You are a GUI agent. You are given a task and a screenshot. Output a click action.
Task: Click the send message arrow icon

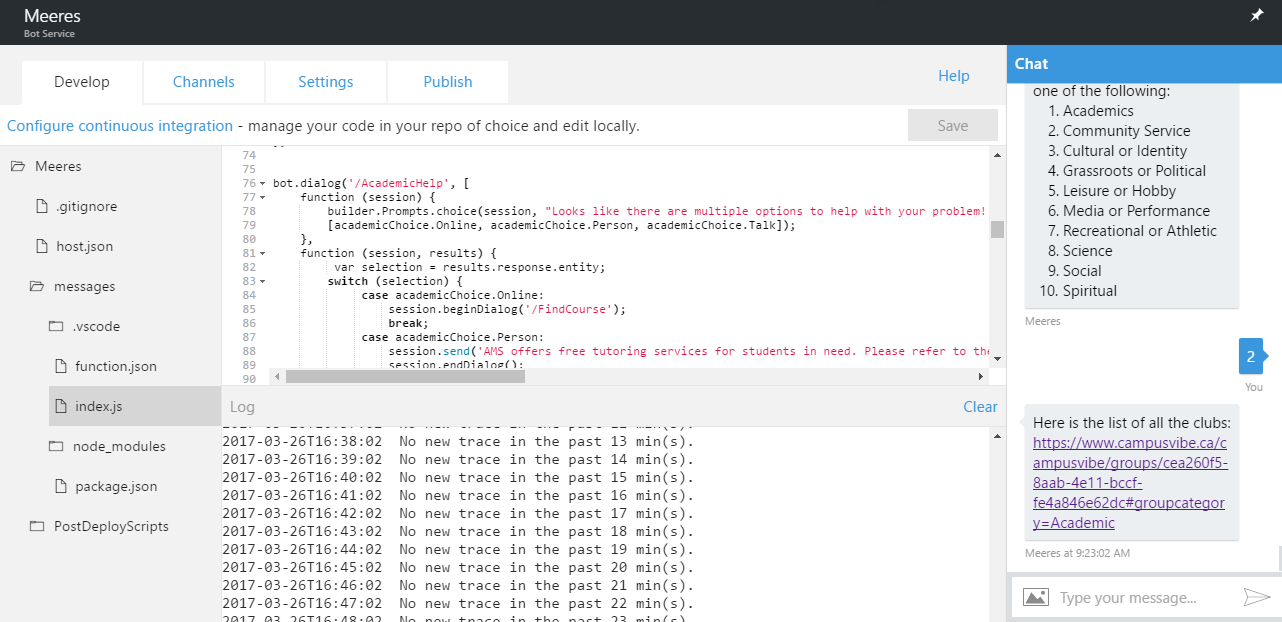tap(1256, 597)
